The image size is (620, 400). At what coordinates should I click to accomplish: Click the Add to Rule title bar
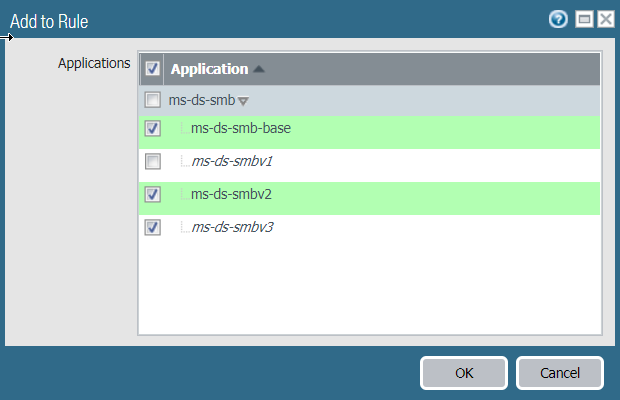click(250, 19)
